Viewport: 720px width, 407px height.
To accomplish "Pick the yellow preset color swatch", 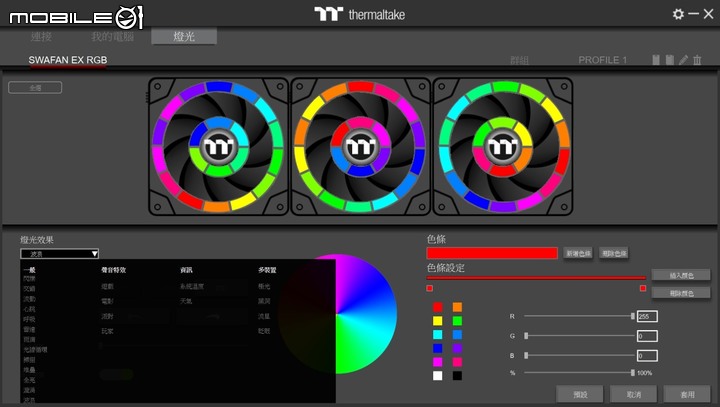I will tap(438, 321).
